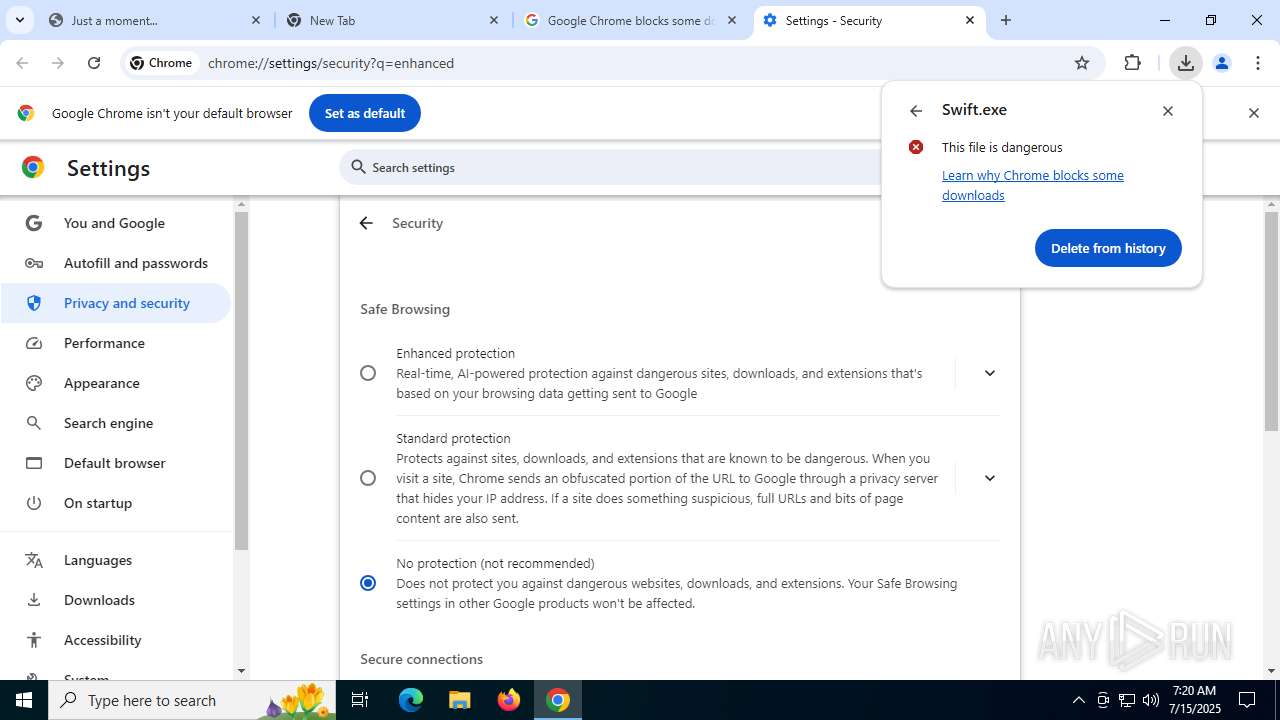1280x720 pixels.
Task: Expand Standard protection details chevron
Action: coord(989,478)
